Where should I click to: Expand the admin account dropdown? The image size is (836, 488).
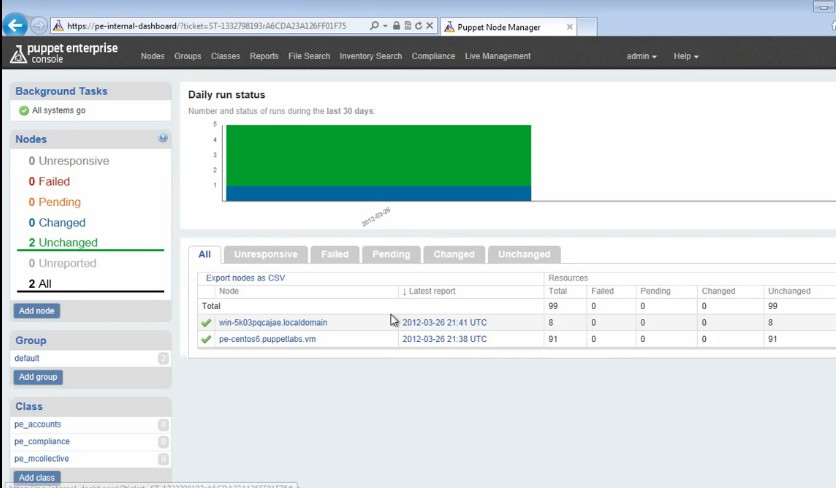click(x=641, y=56)
